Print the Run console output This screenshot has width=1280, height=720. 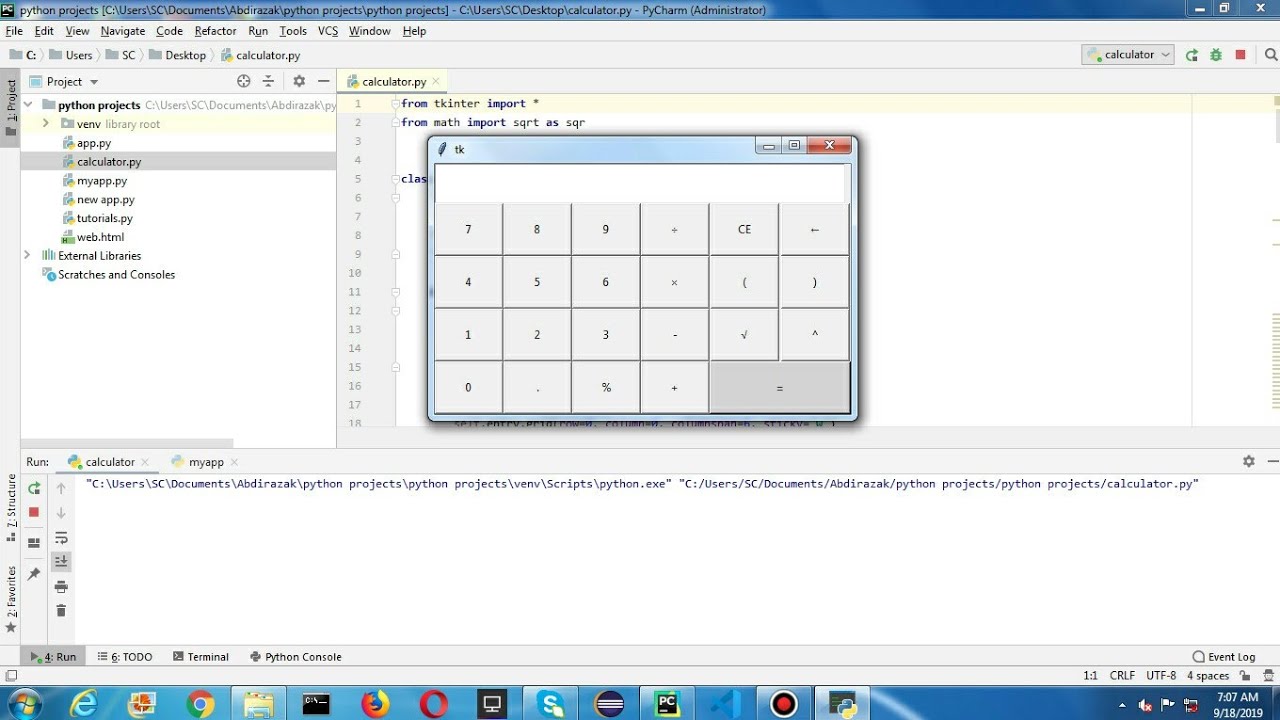(x=61, y=587)
